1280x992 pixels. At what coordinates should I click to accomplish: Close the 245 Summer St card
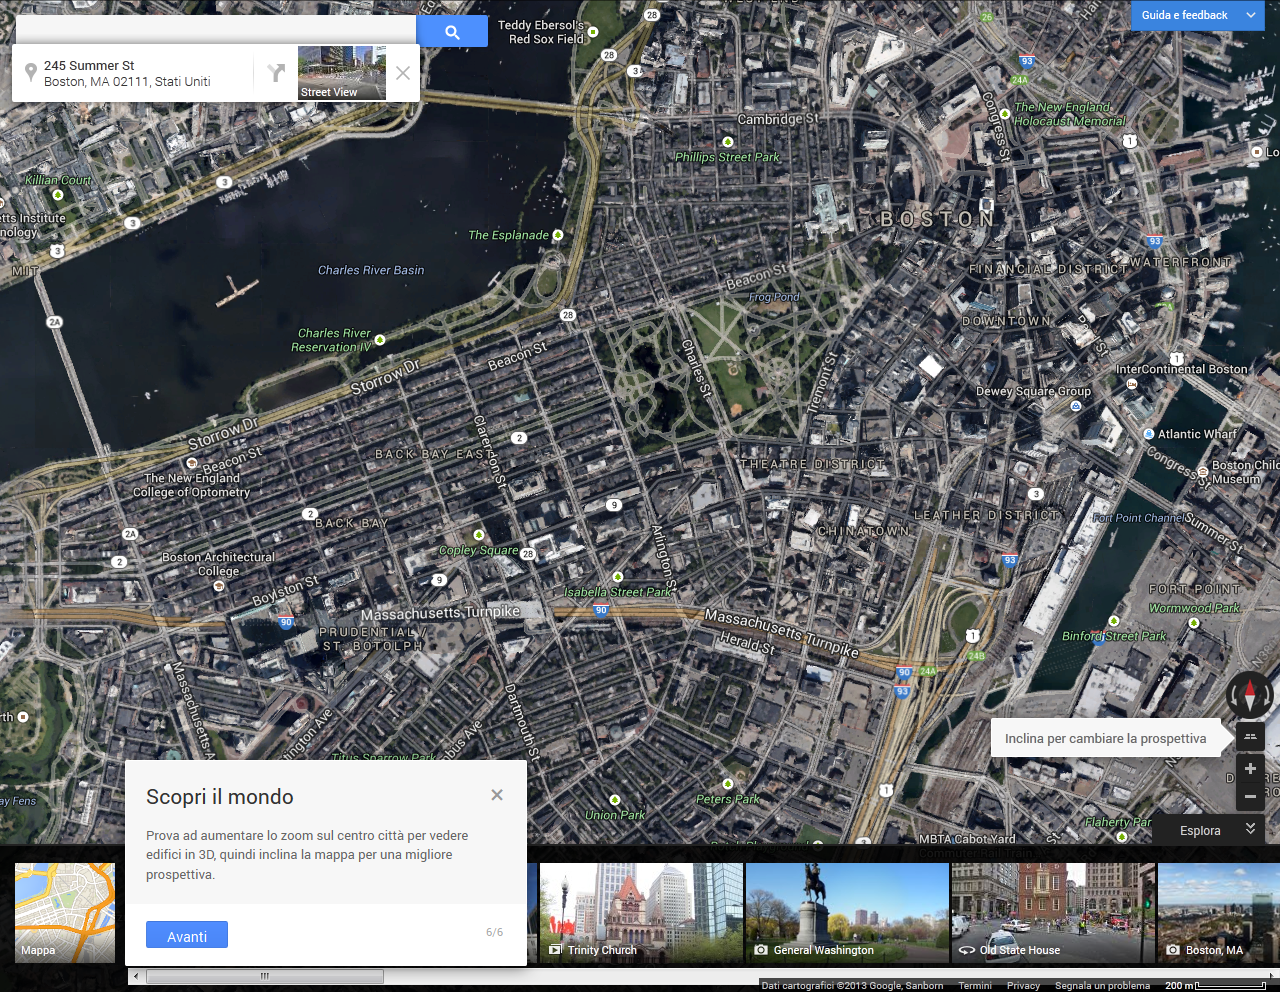402,73
